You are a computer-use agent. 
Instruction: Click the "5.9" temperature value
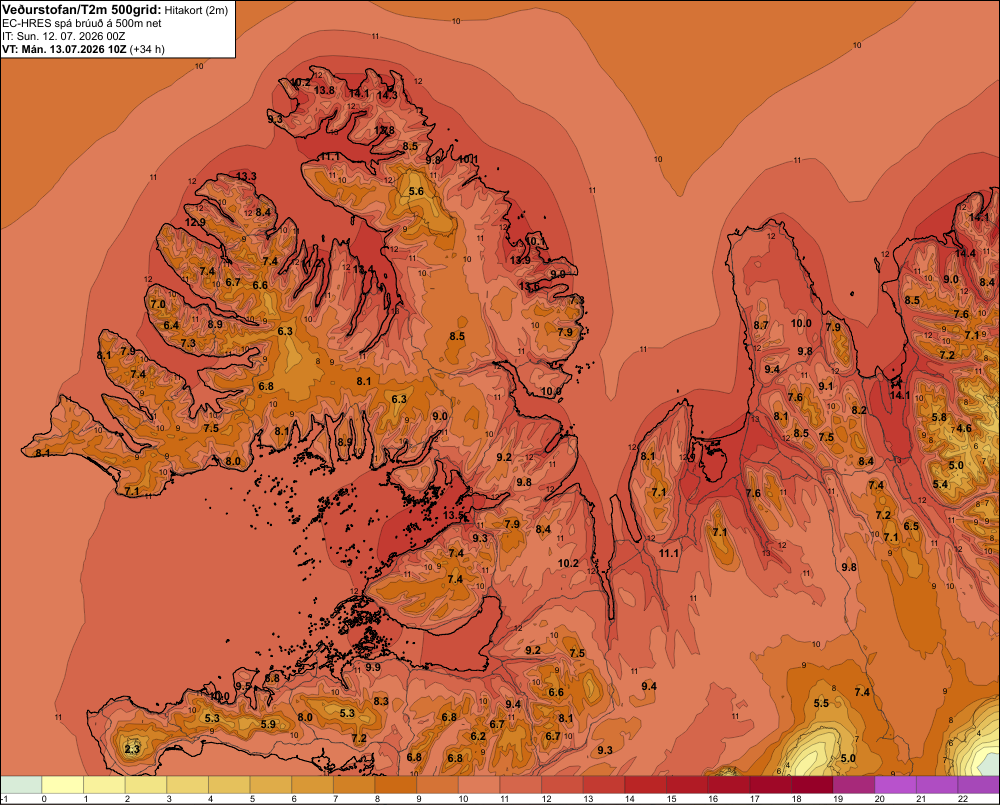(x=268, y=725)
